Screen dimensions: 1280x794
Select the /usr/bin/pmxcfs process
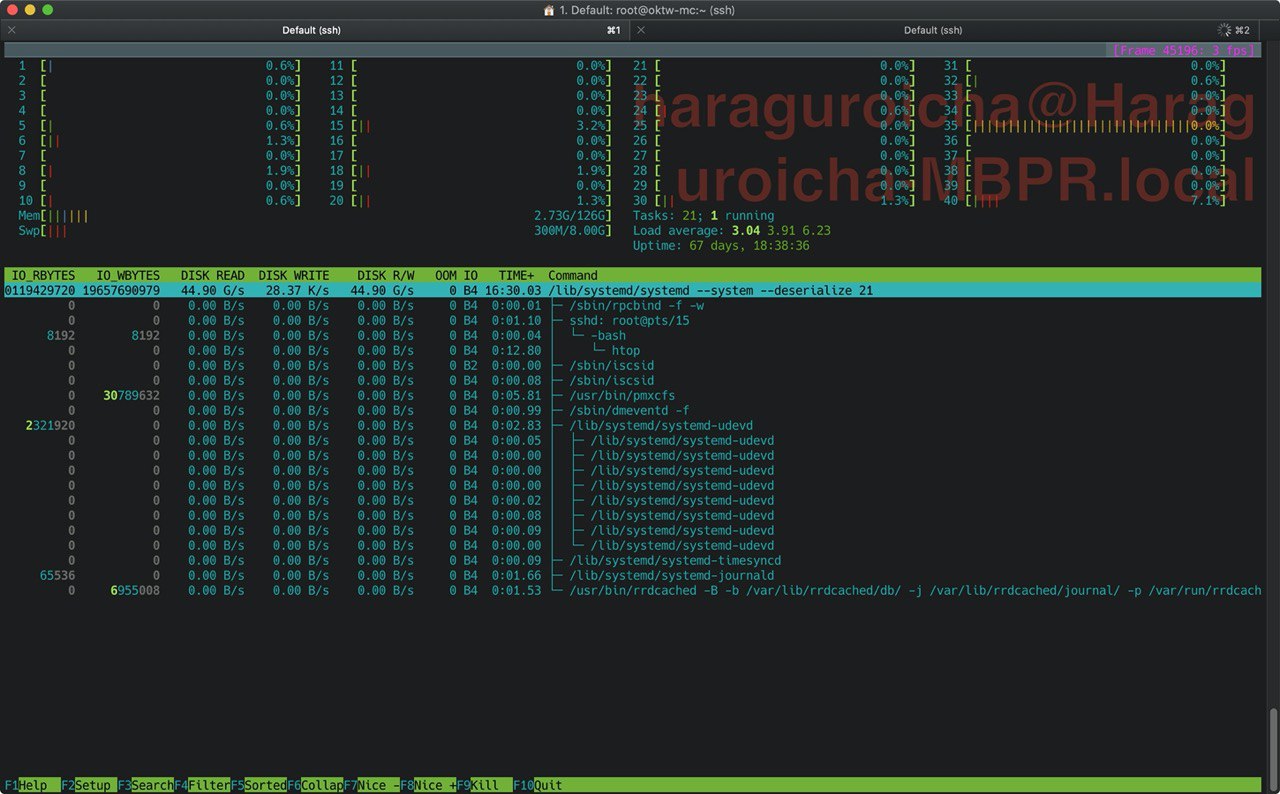[632, 395]
